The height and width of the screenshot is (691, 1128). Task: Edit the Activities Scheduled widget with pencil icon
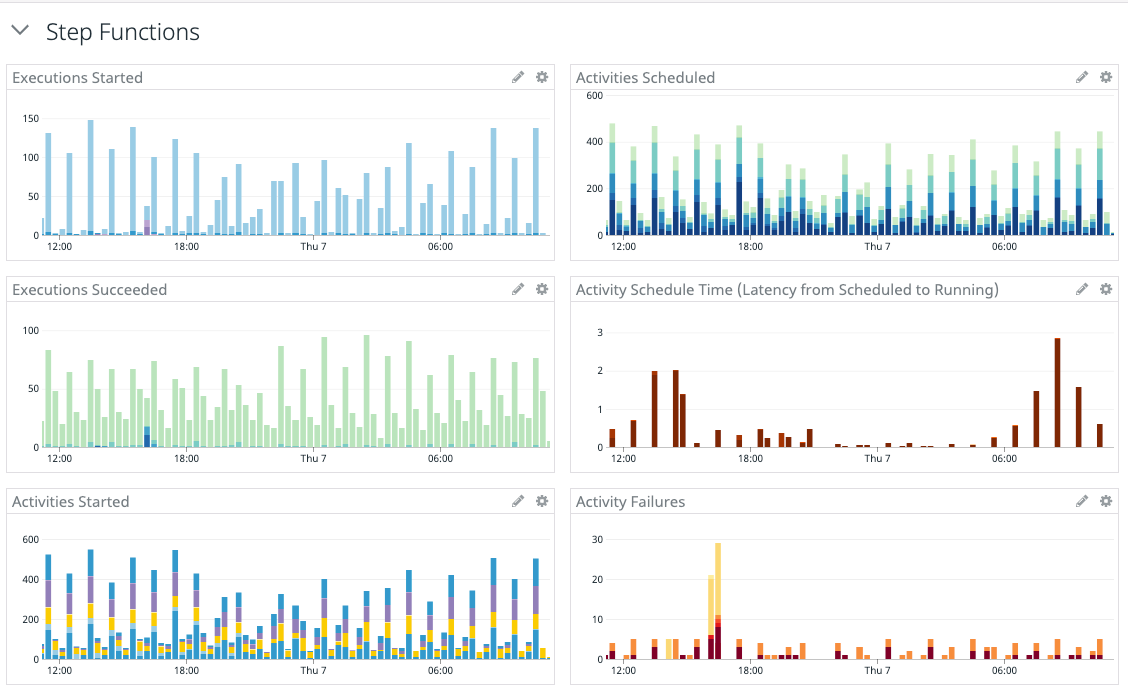coord(1082,77)
